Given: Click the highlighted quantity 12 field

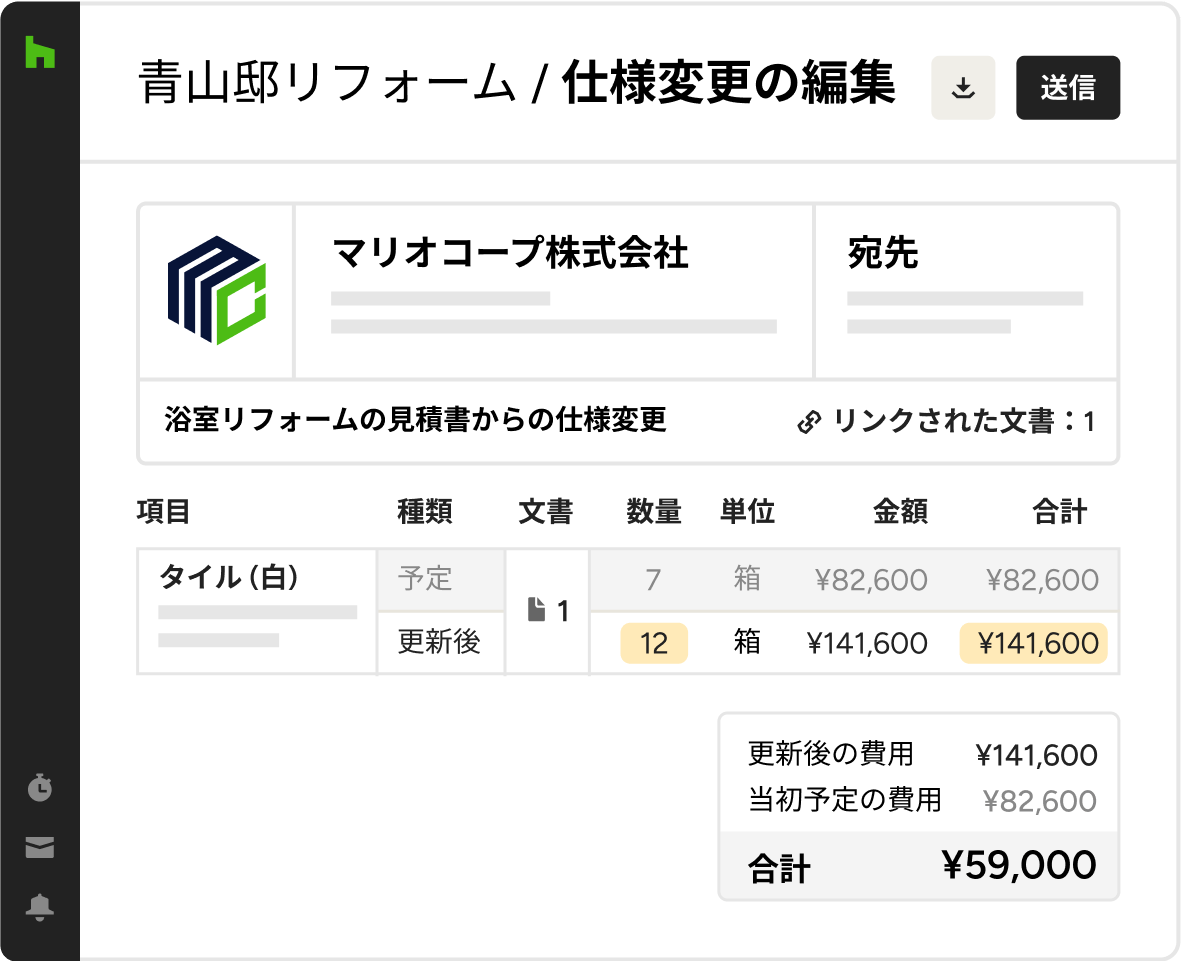Looking at the screenshot, I should point(654,643).
